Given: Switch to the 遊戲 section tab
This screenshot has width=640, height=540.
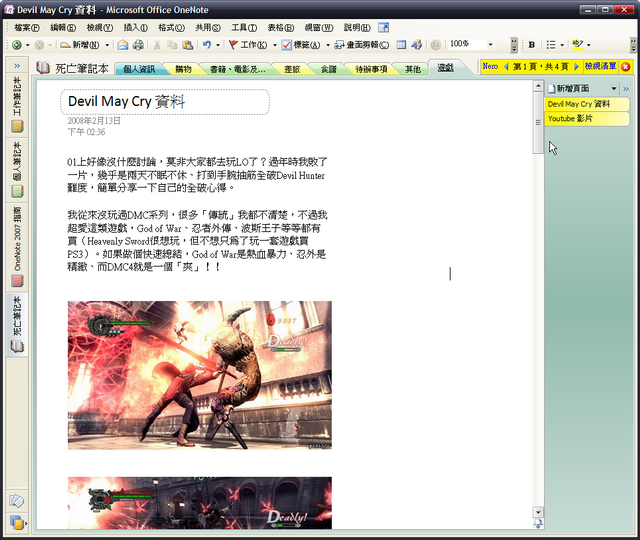Looking at the screenshot, I should [x=445, y=68].
